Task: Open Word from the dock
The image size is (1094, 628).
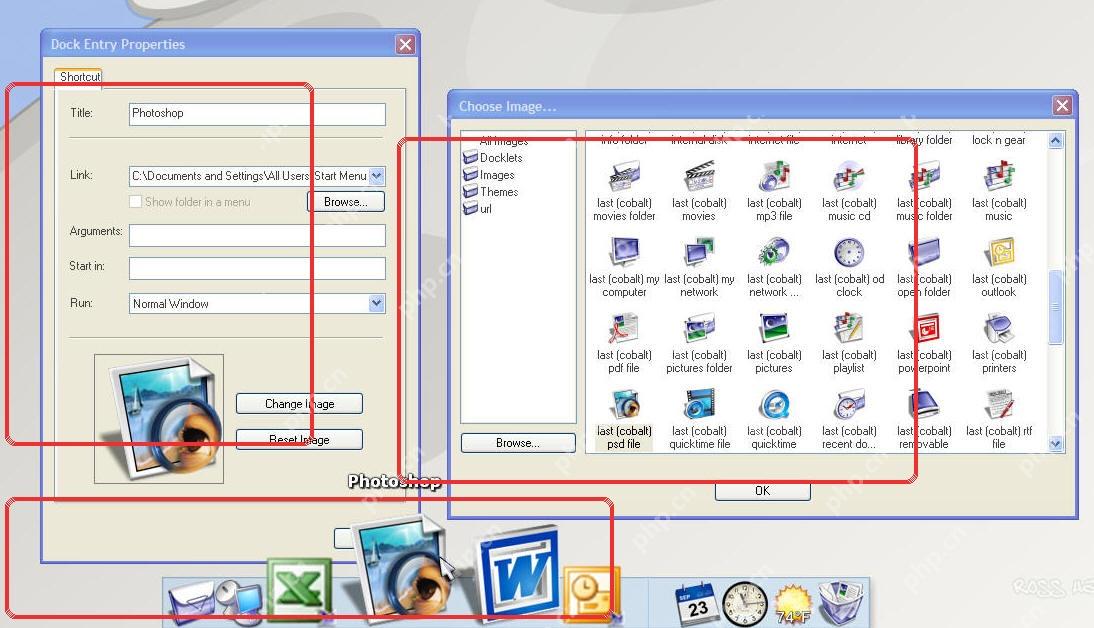Action: [x=519, y=572]
